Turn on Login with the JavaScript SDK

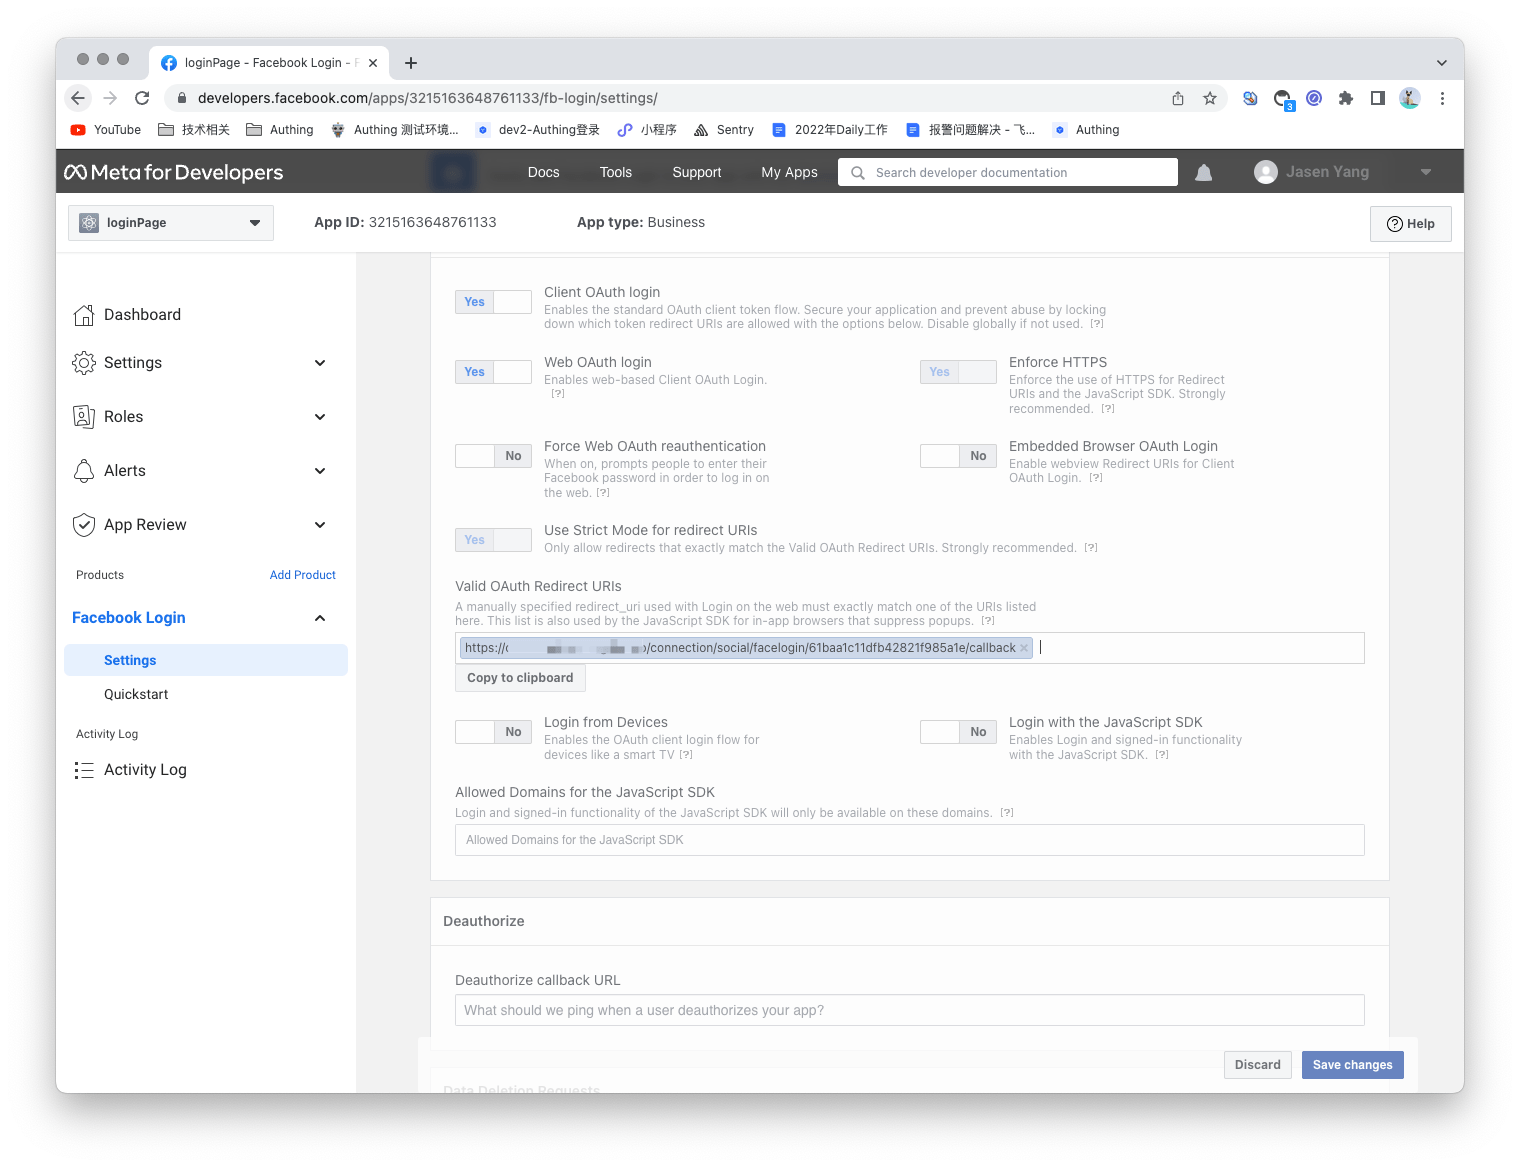point(958,732)
